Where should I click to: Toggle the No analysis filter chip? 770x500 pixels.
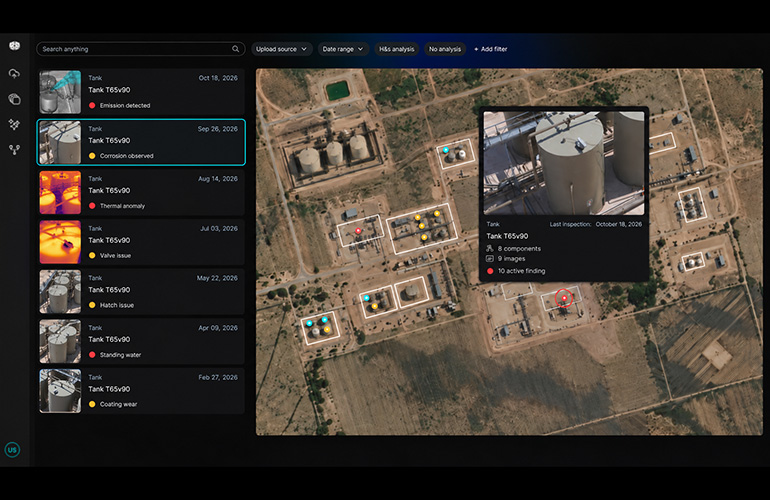[445, 49]
